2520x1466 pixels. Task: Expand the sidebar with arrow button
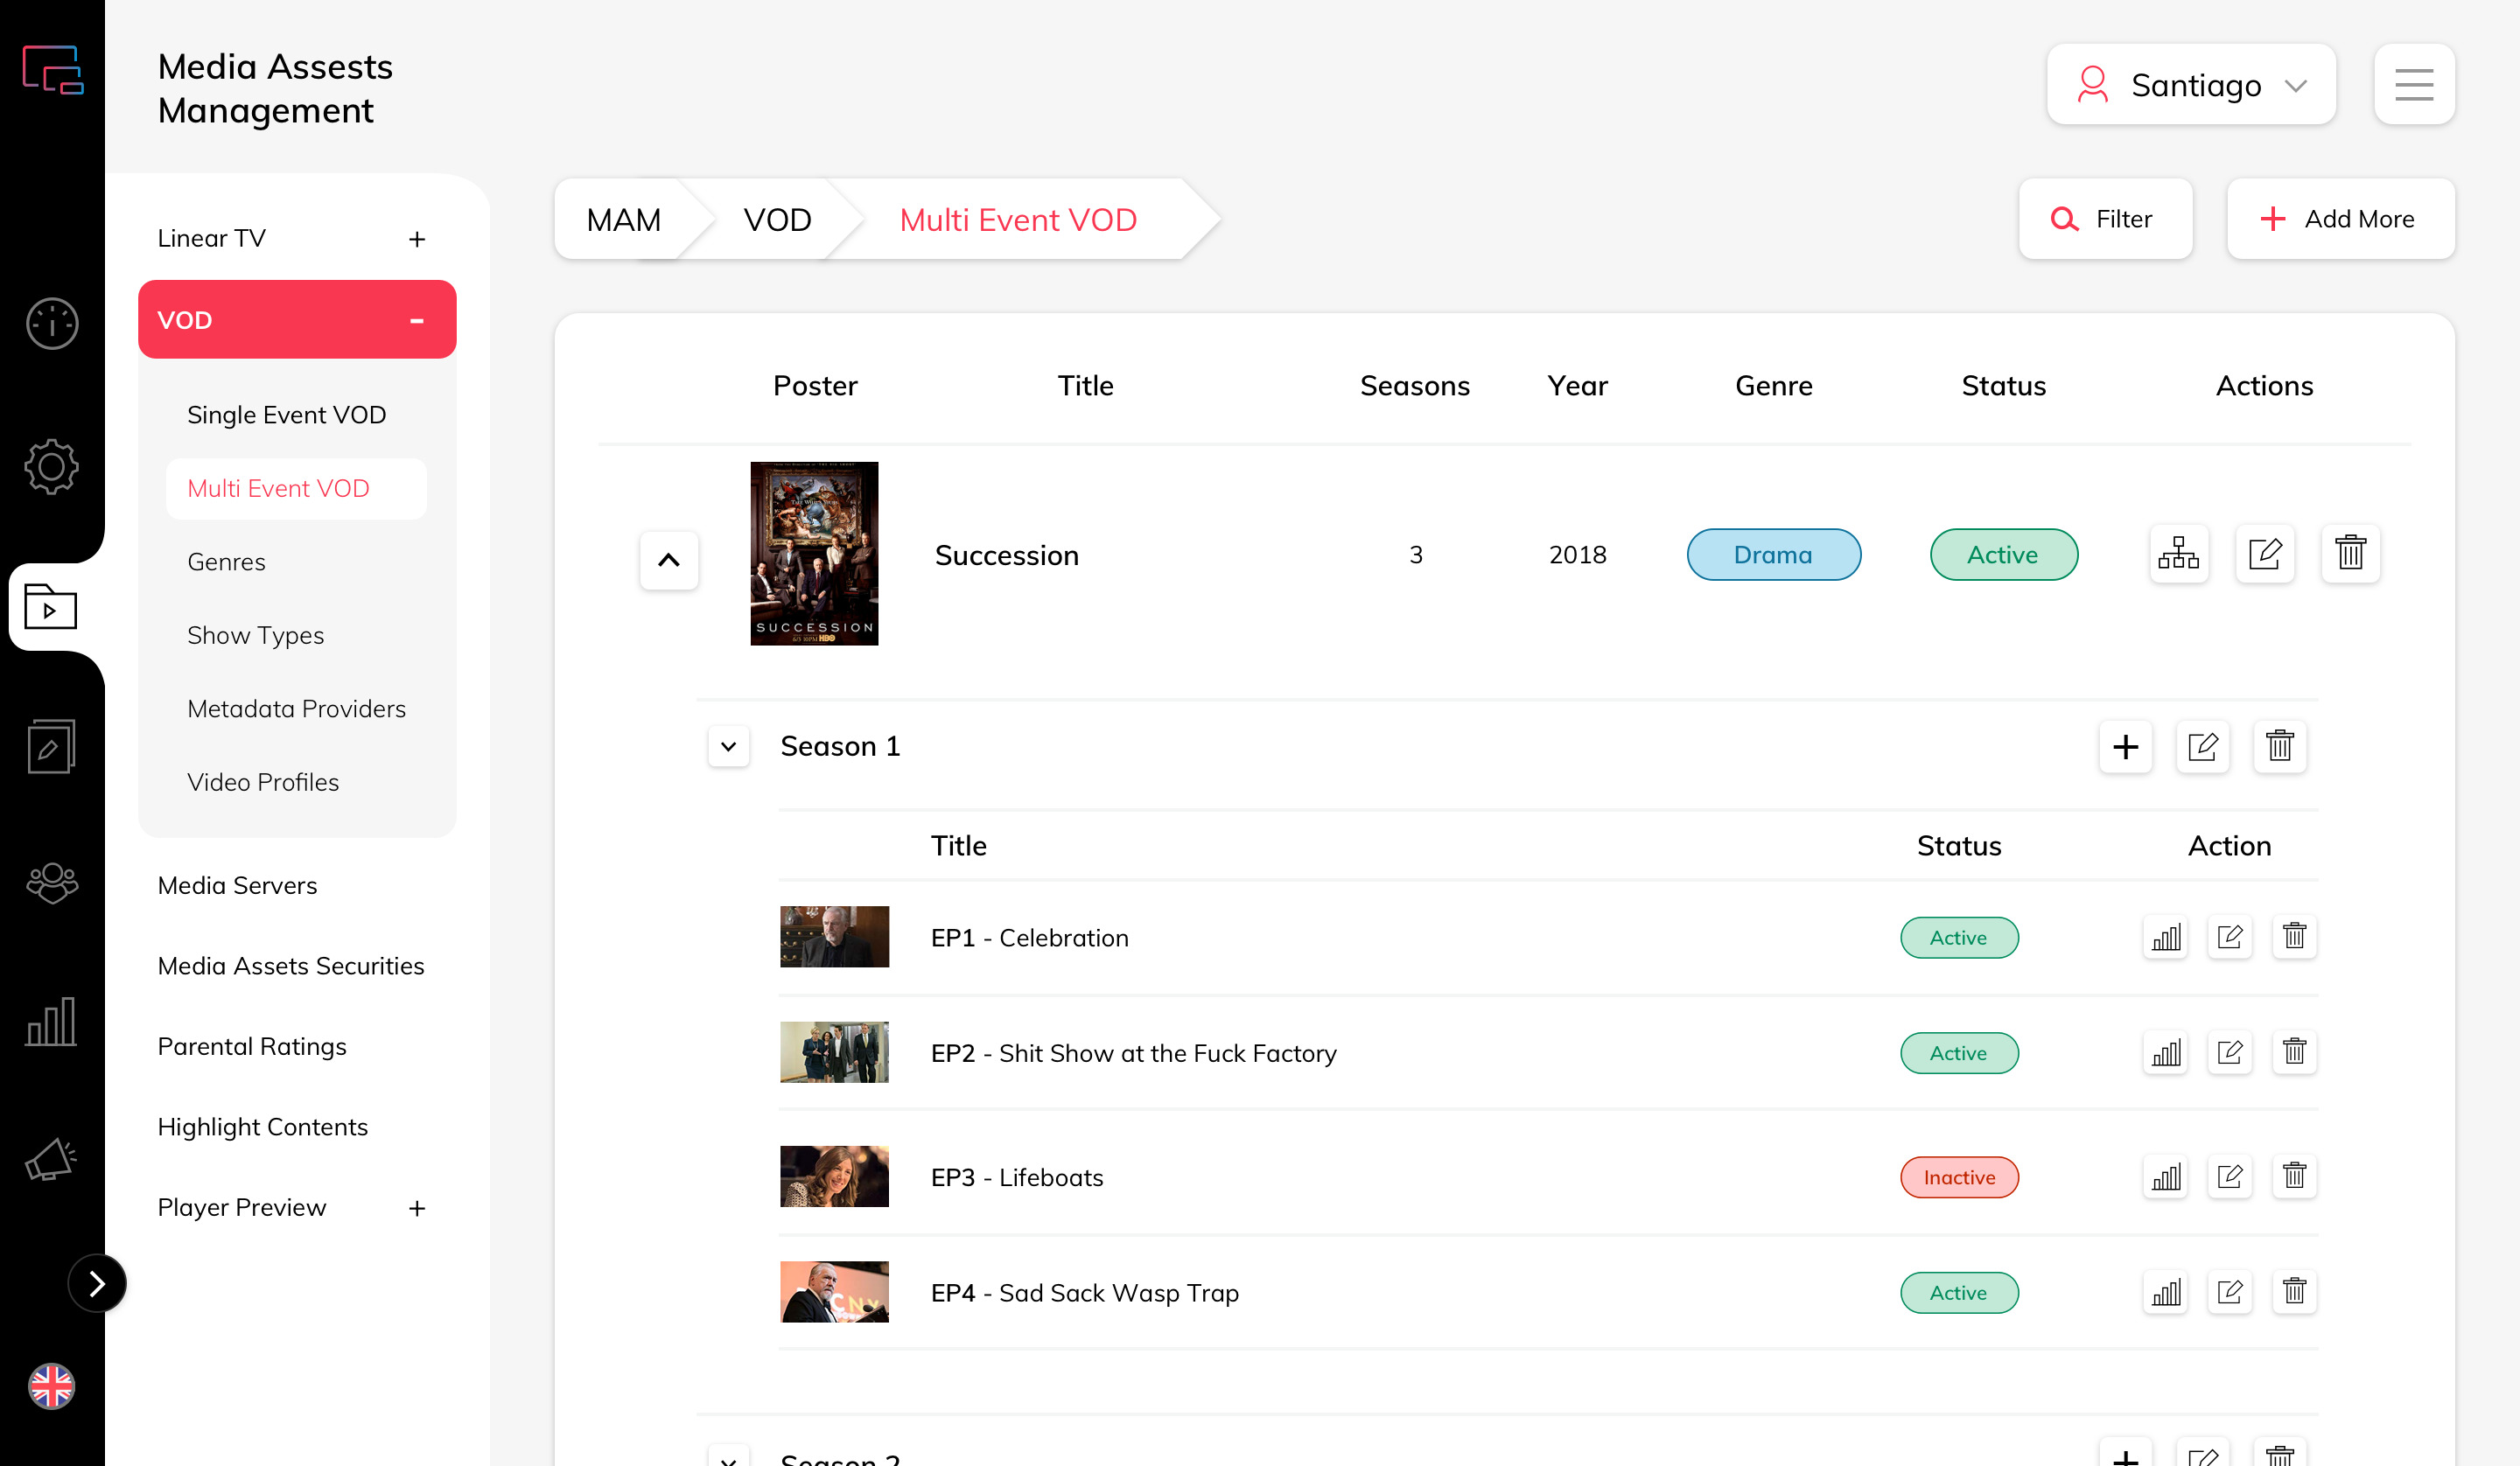[97, 1283]
